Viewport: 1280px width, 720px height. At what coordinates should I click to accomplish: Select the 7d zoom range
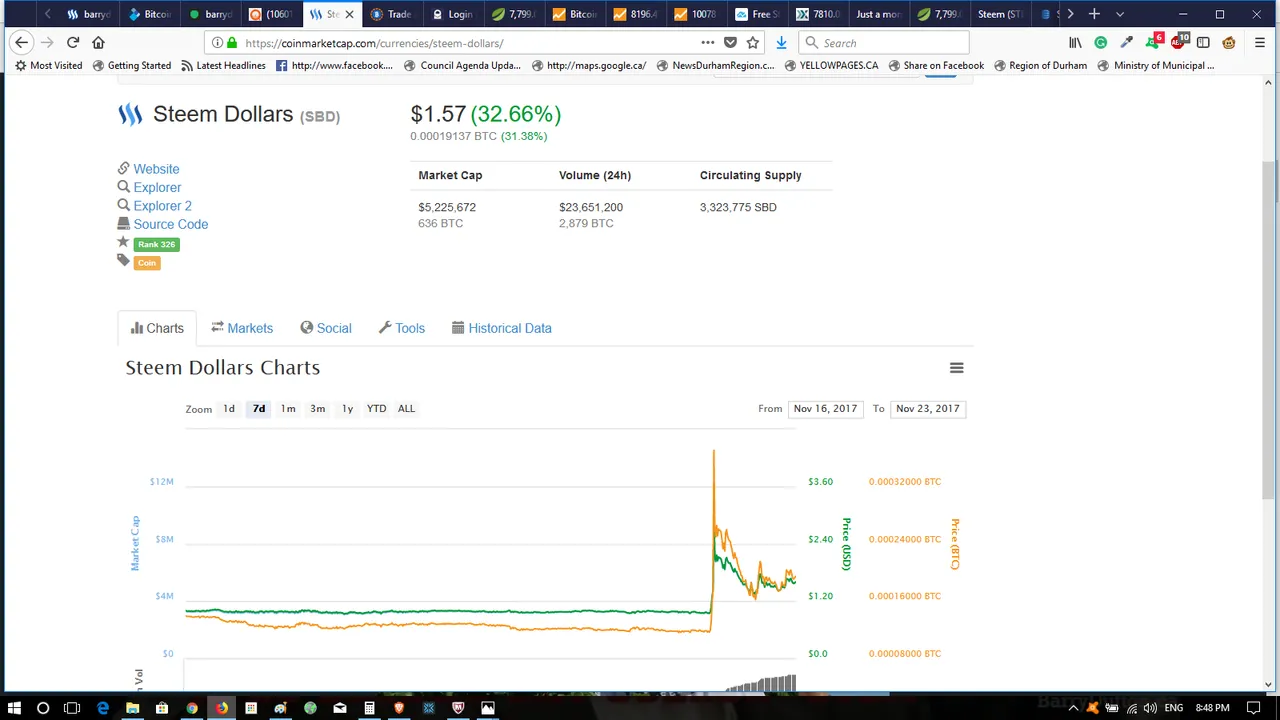click(x=259, y=408)
